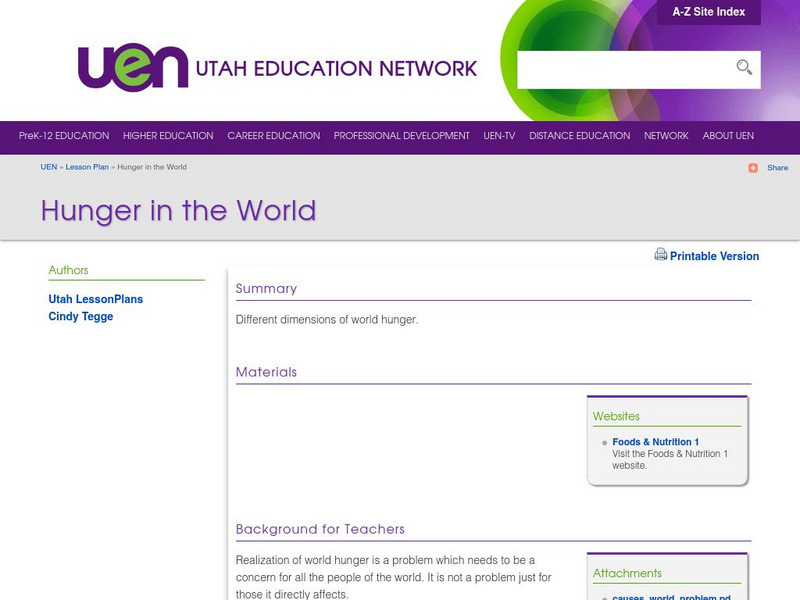
Task: Open the Utah LessonPlans author link
Action: (x=95, y=298)
